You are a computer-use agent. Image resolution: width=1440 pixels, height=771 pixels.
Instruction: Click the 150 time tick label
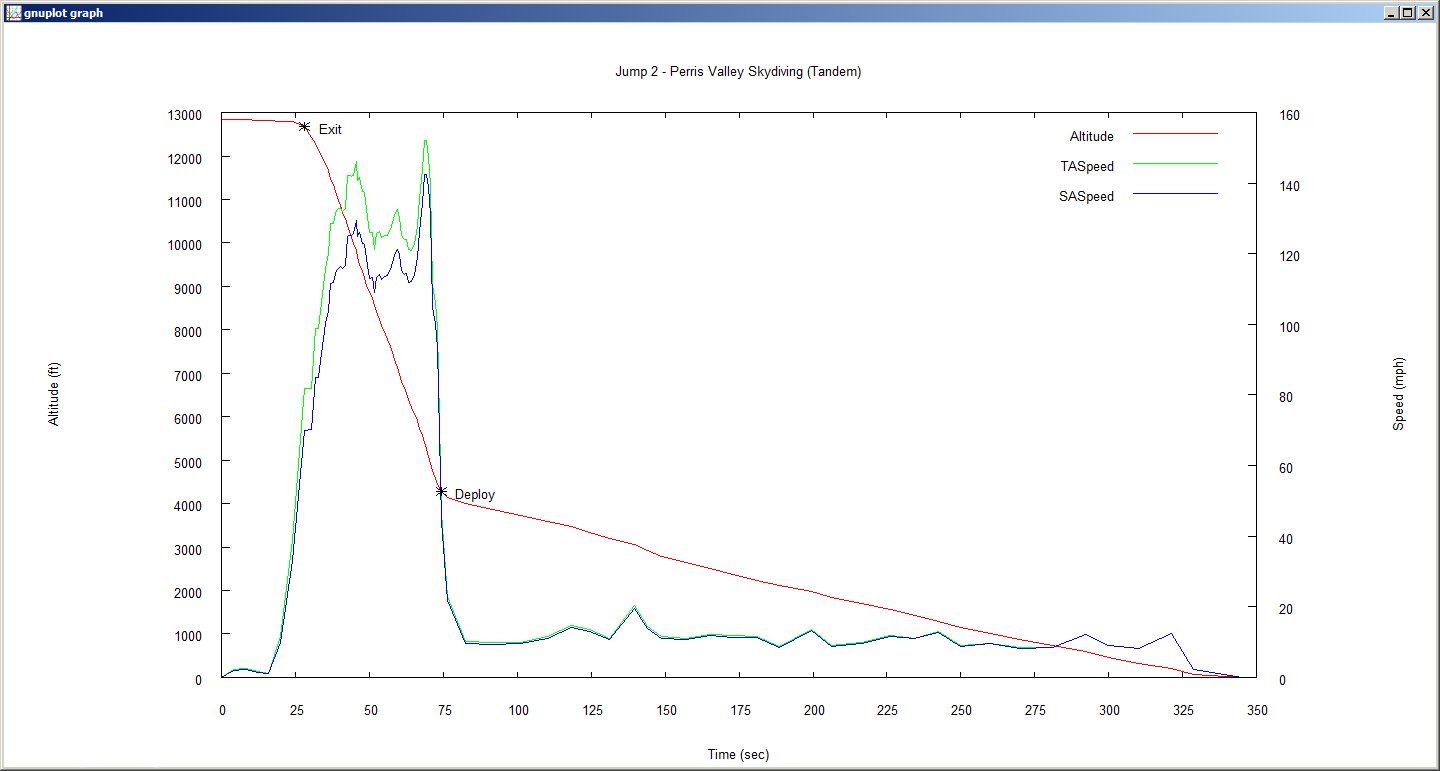[666, 710]
